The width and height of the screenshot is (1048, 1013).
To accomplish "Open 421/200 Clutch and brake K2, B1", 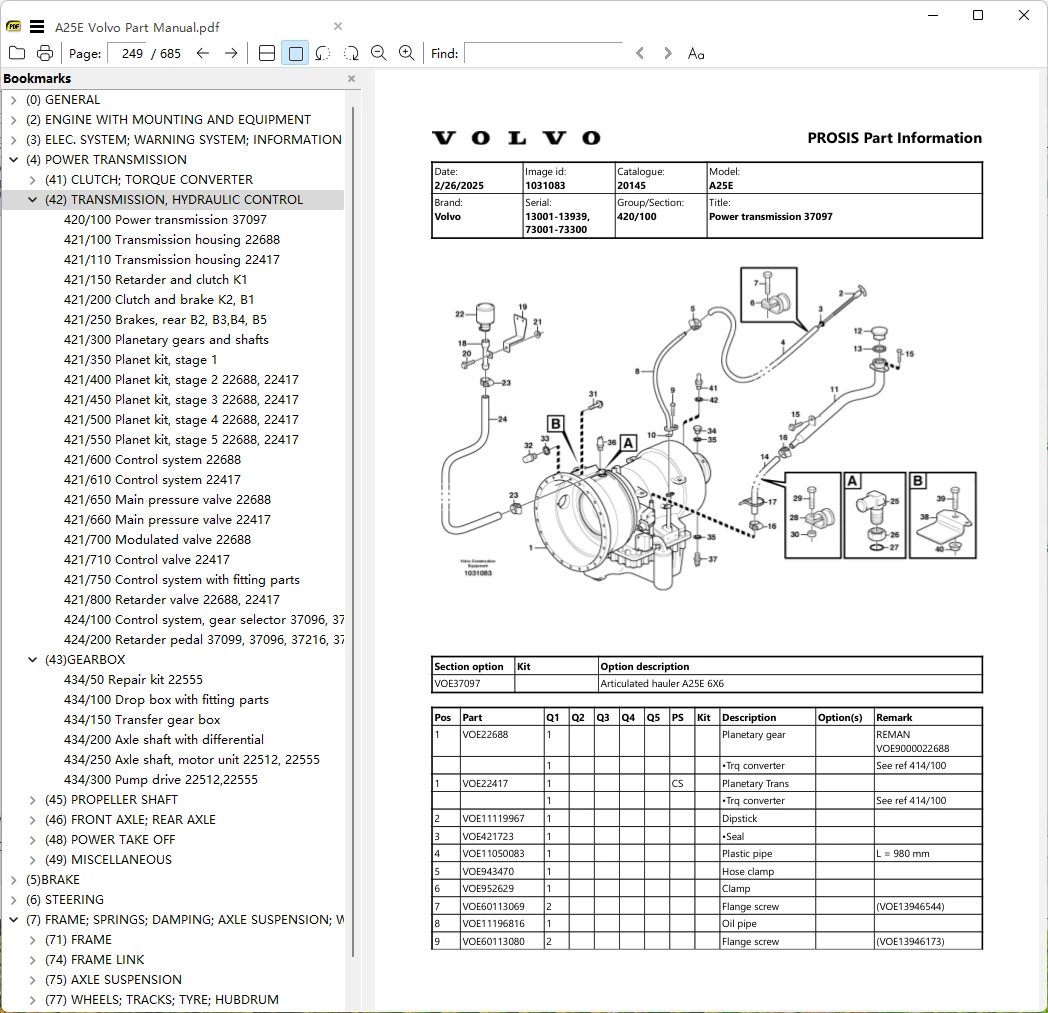I will coord(159,300).
